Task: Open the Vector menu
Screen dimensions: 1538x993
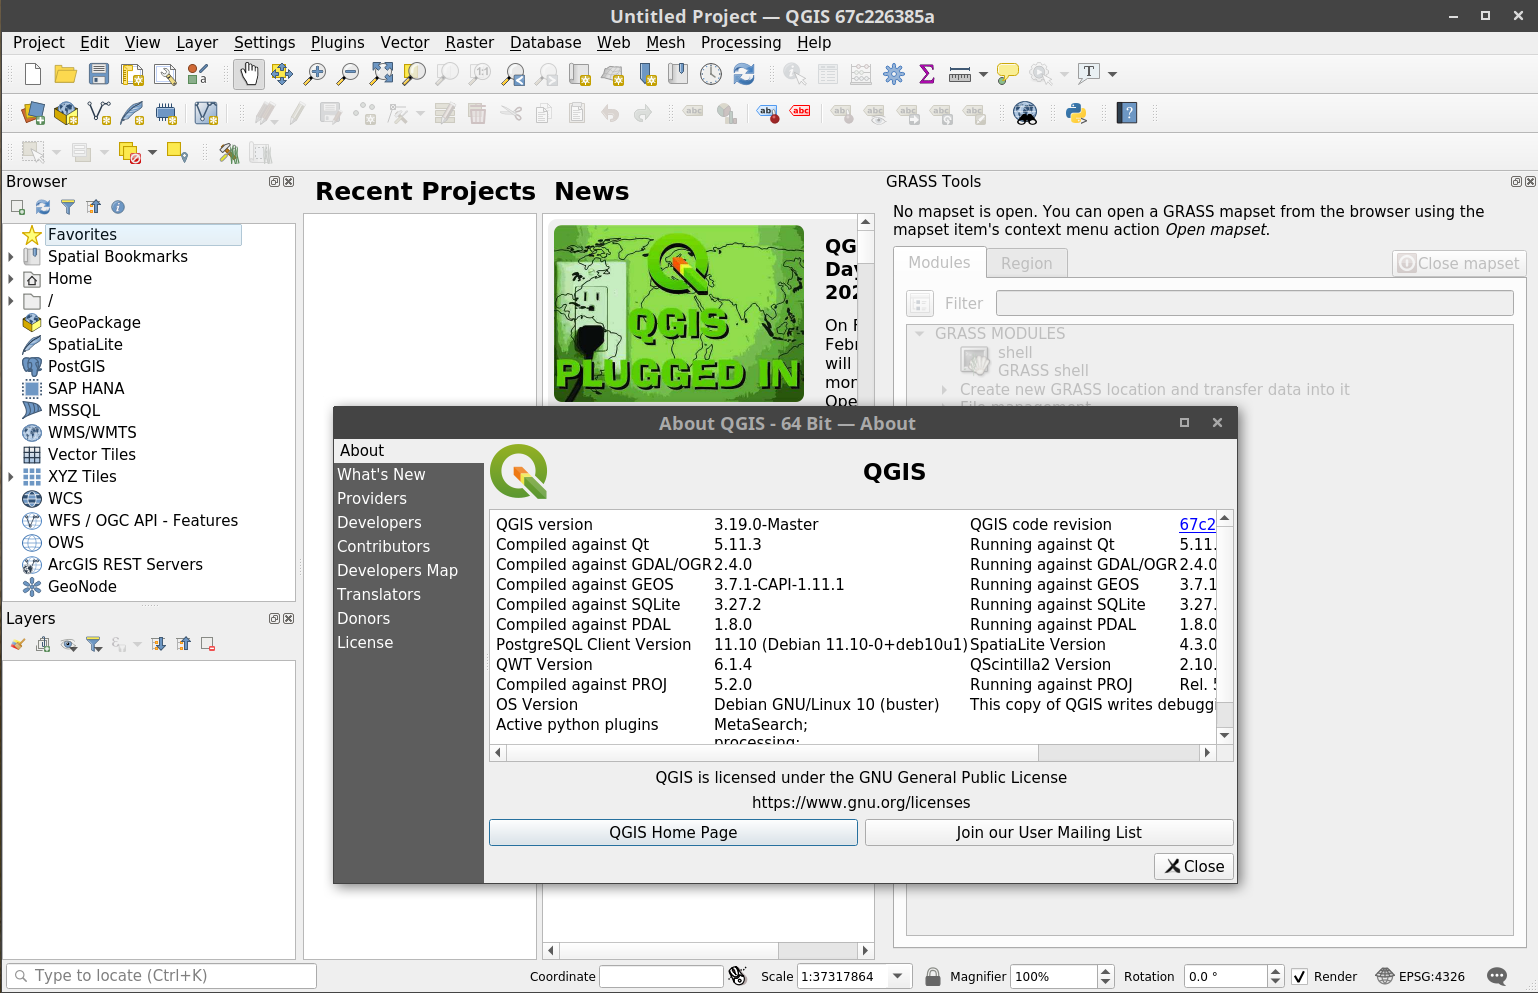Action: coord(405,42)
